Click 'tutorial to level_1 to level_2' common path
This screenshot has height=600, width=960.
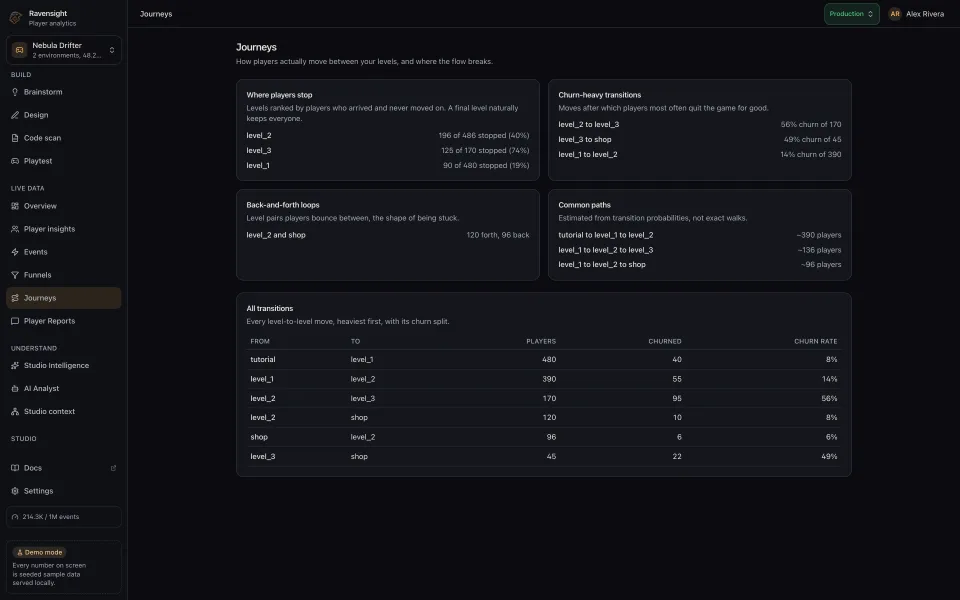tap(606, 234)
